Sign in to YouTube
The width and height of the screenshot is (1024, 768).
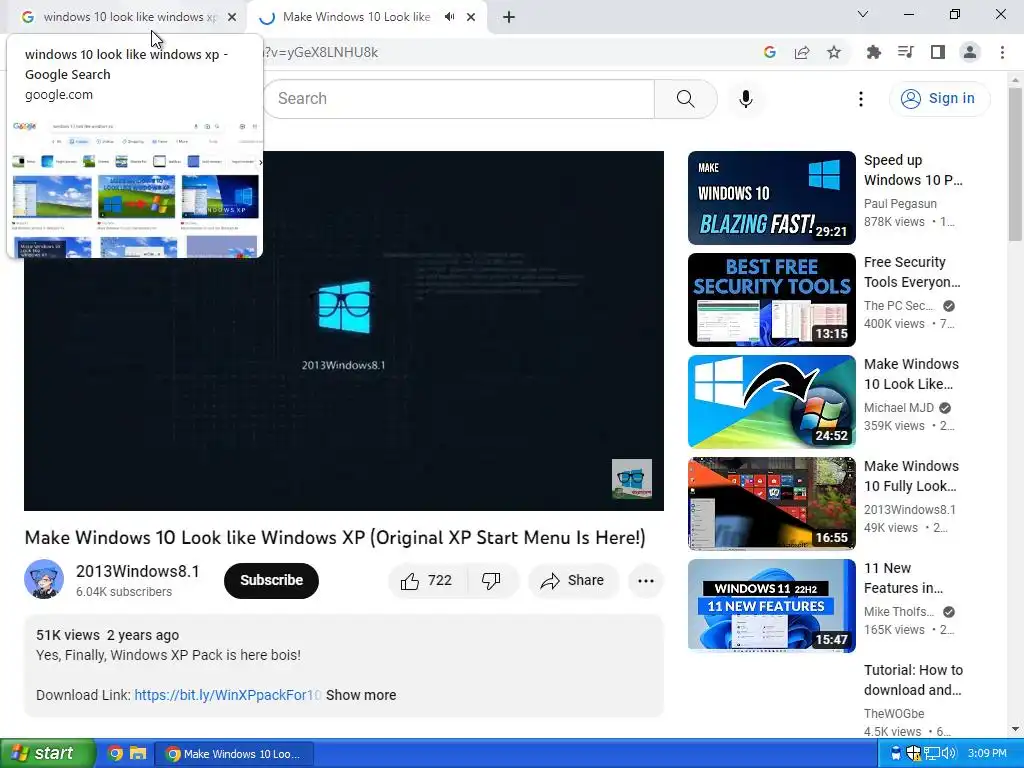pos(939,99)
